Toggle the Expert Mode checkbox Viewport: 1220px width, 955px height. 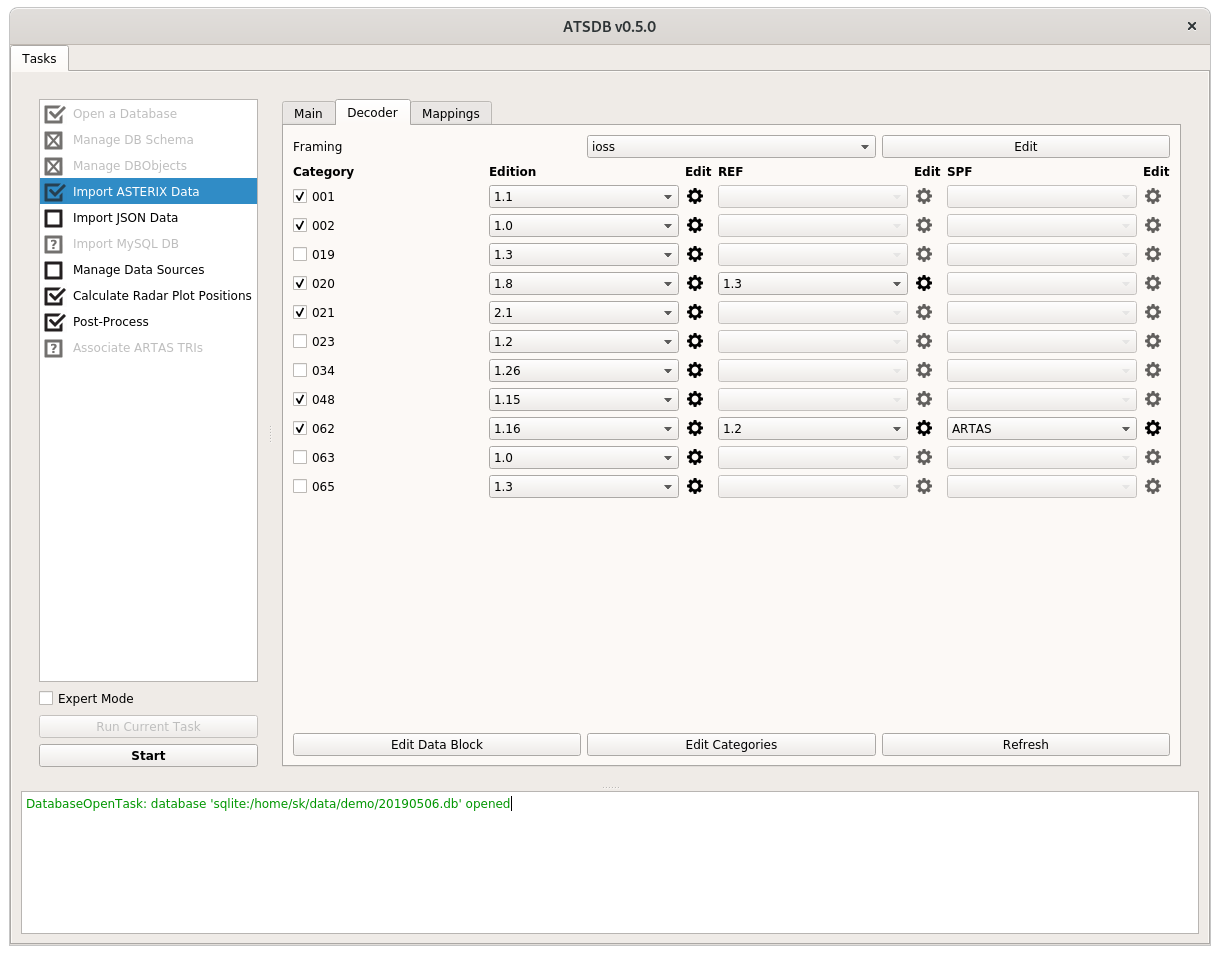point(46,699)
